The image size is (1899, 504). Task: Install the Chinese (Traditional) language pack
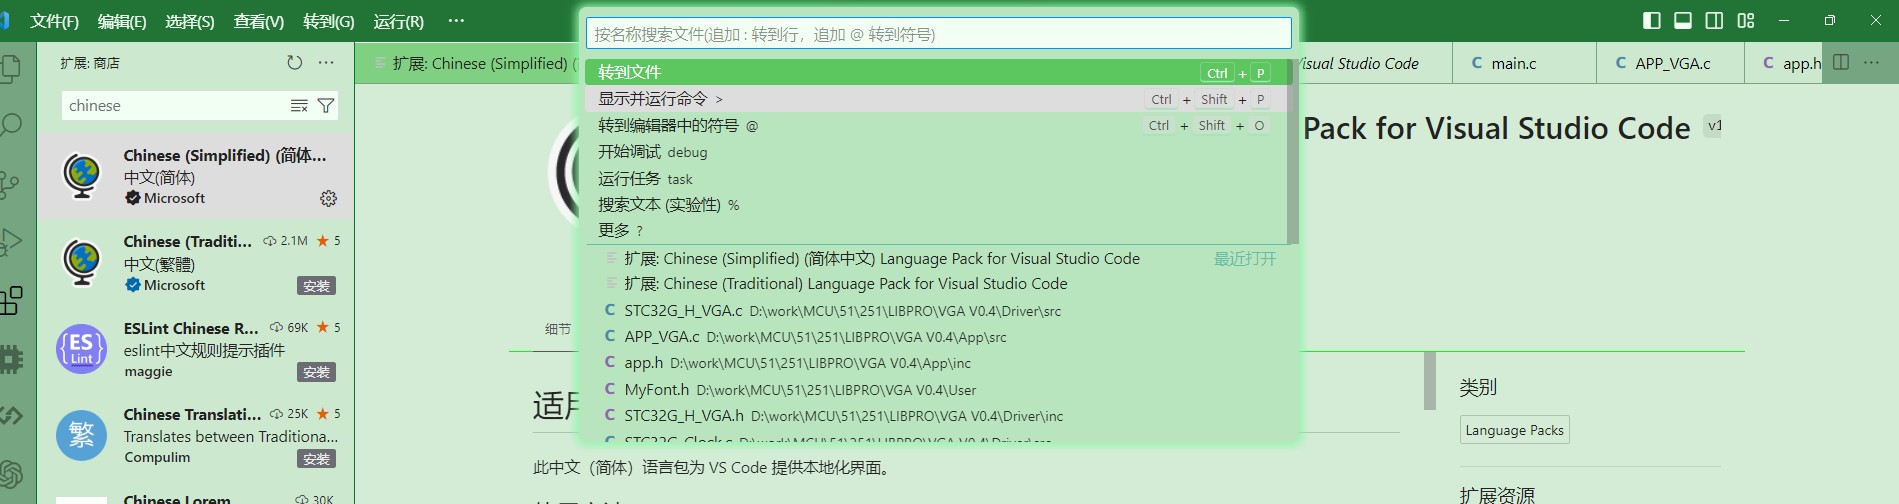[316, 286]
